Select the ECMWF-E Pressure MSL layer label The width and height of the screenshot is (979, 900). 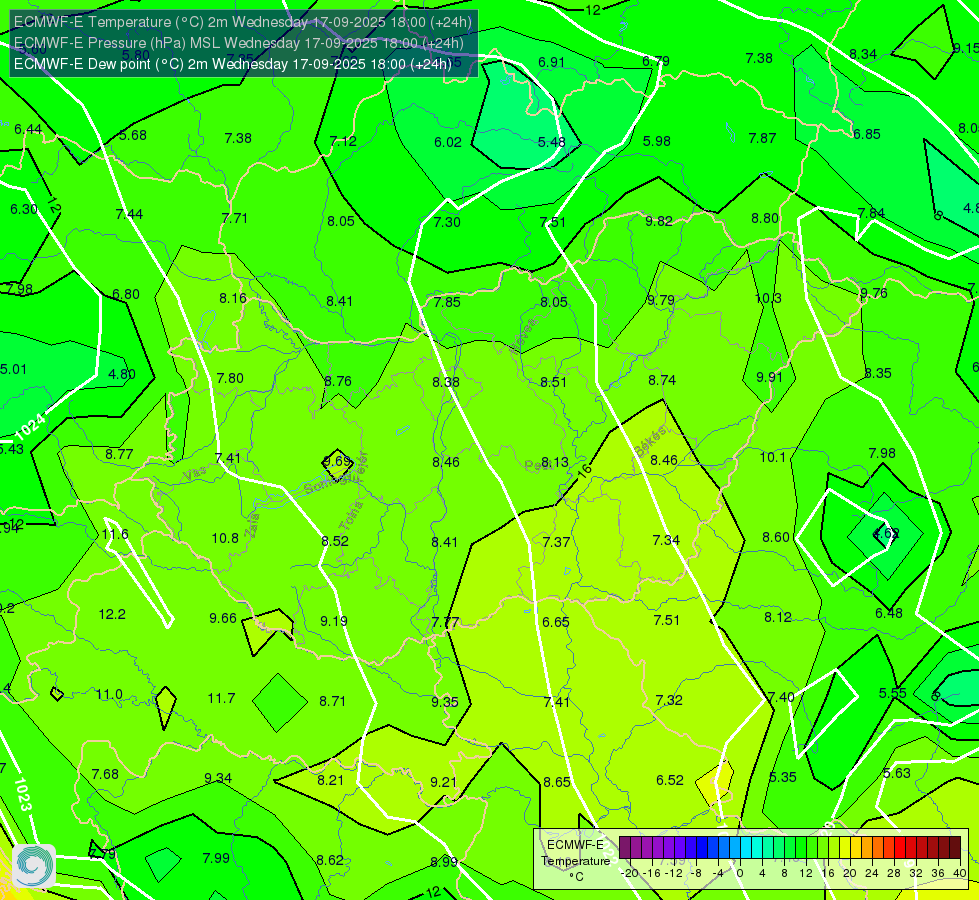pyautogui.click(x=239, y=43)
